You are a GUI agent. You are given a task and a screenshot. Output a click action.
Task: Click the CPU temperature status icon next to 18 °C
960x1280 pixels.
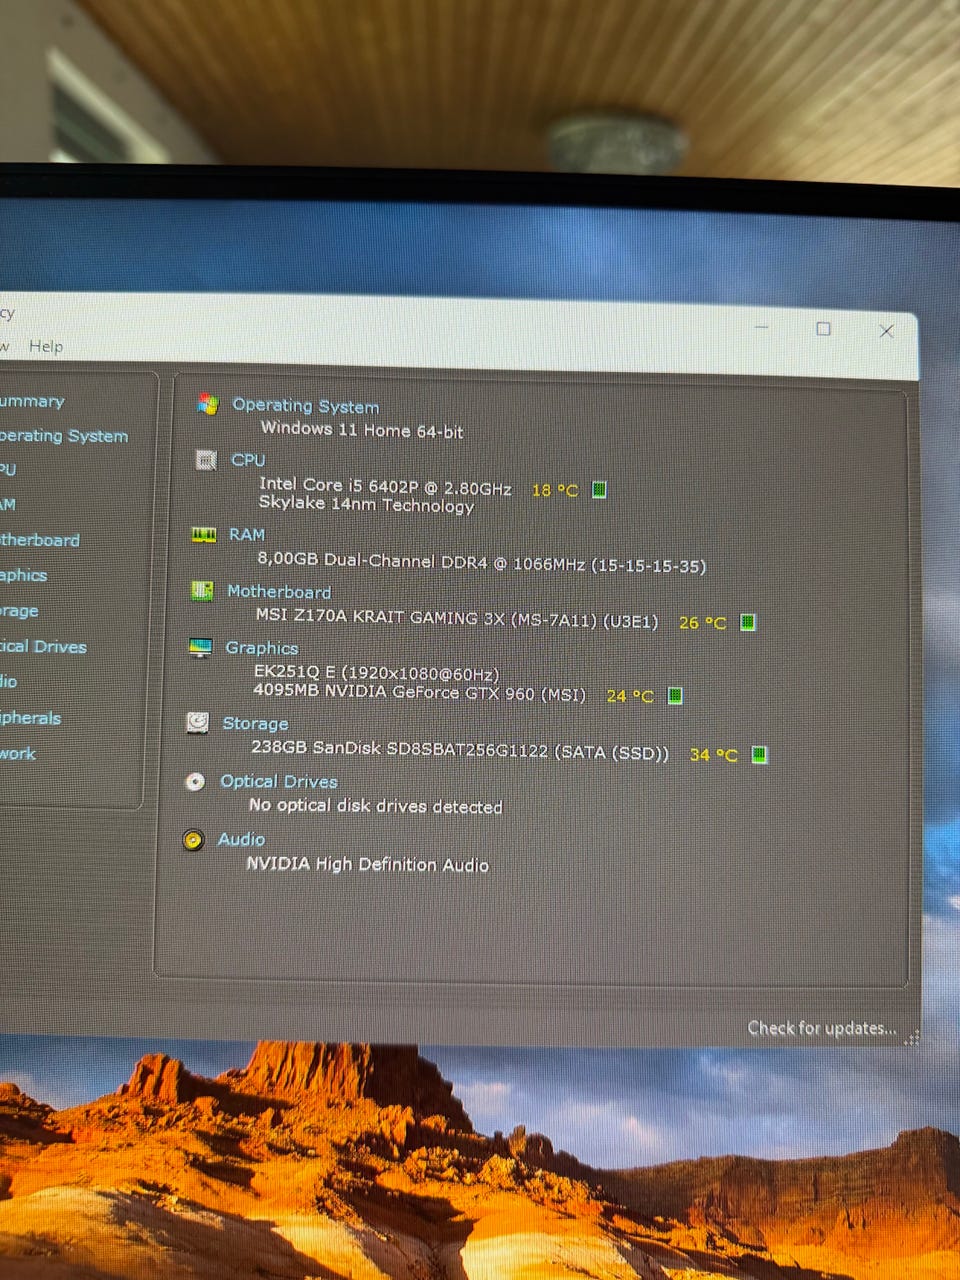click(599, 489)
